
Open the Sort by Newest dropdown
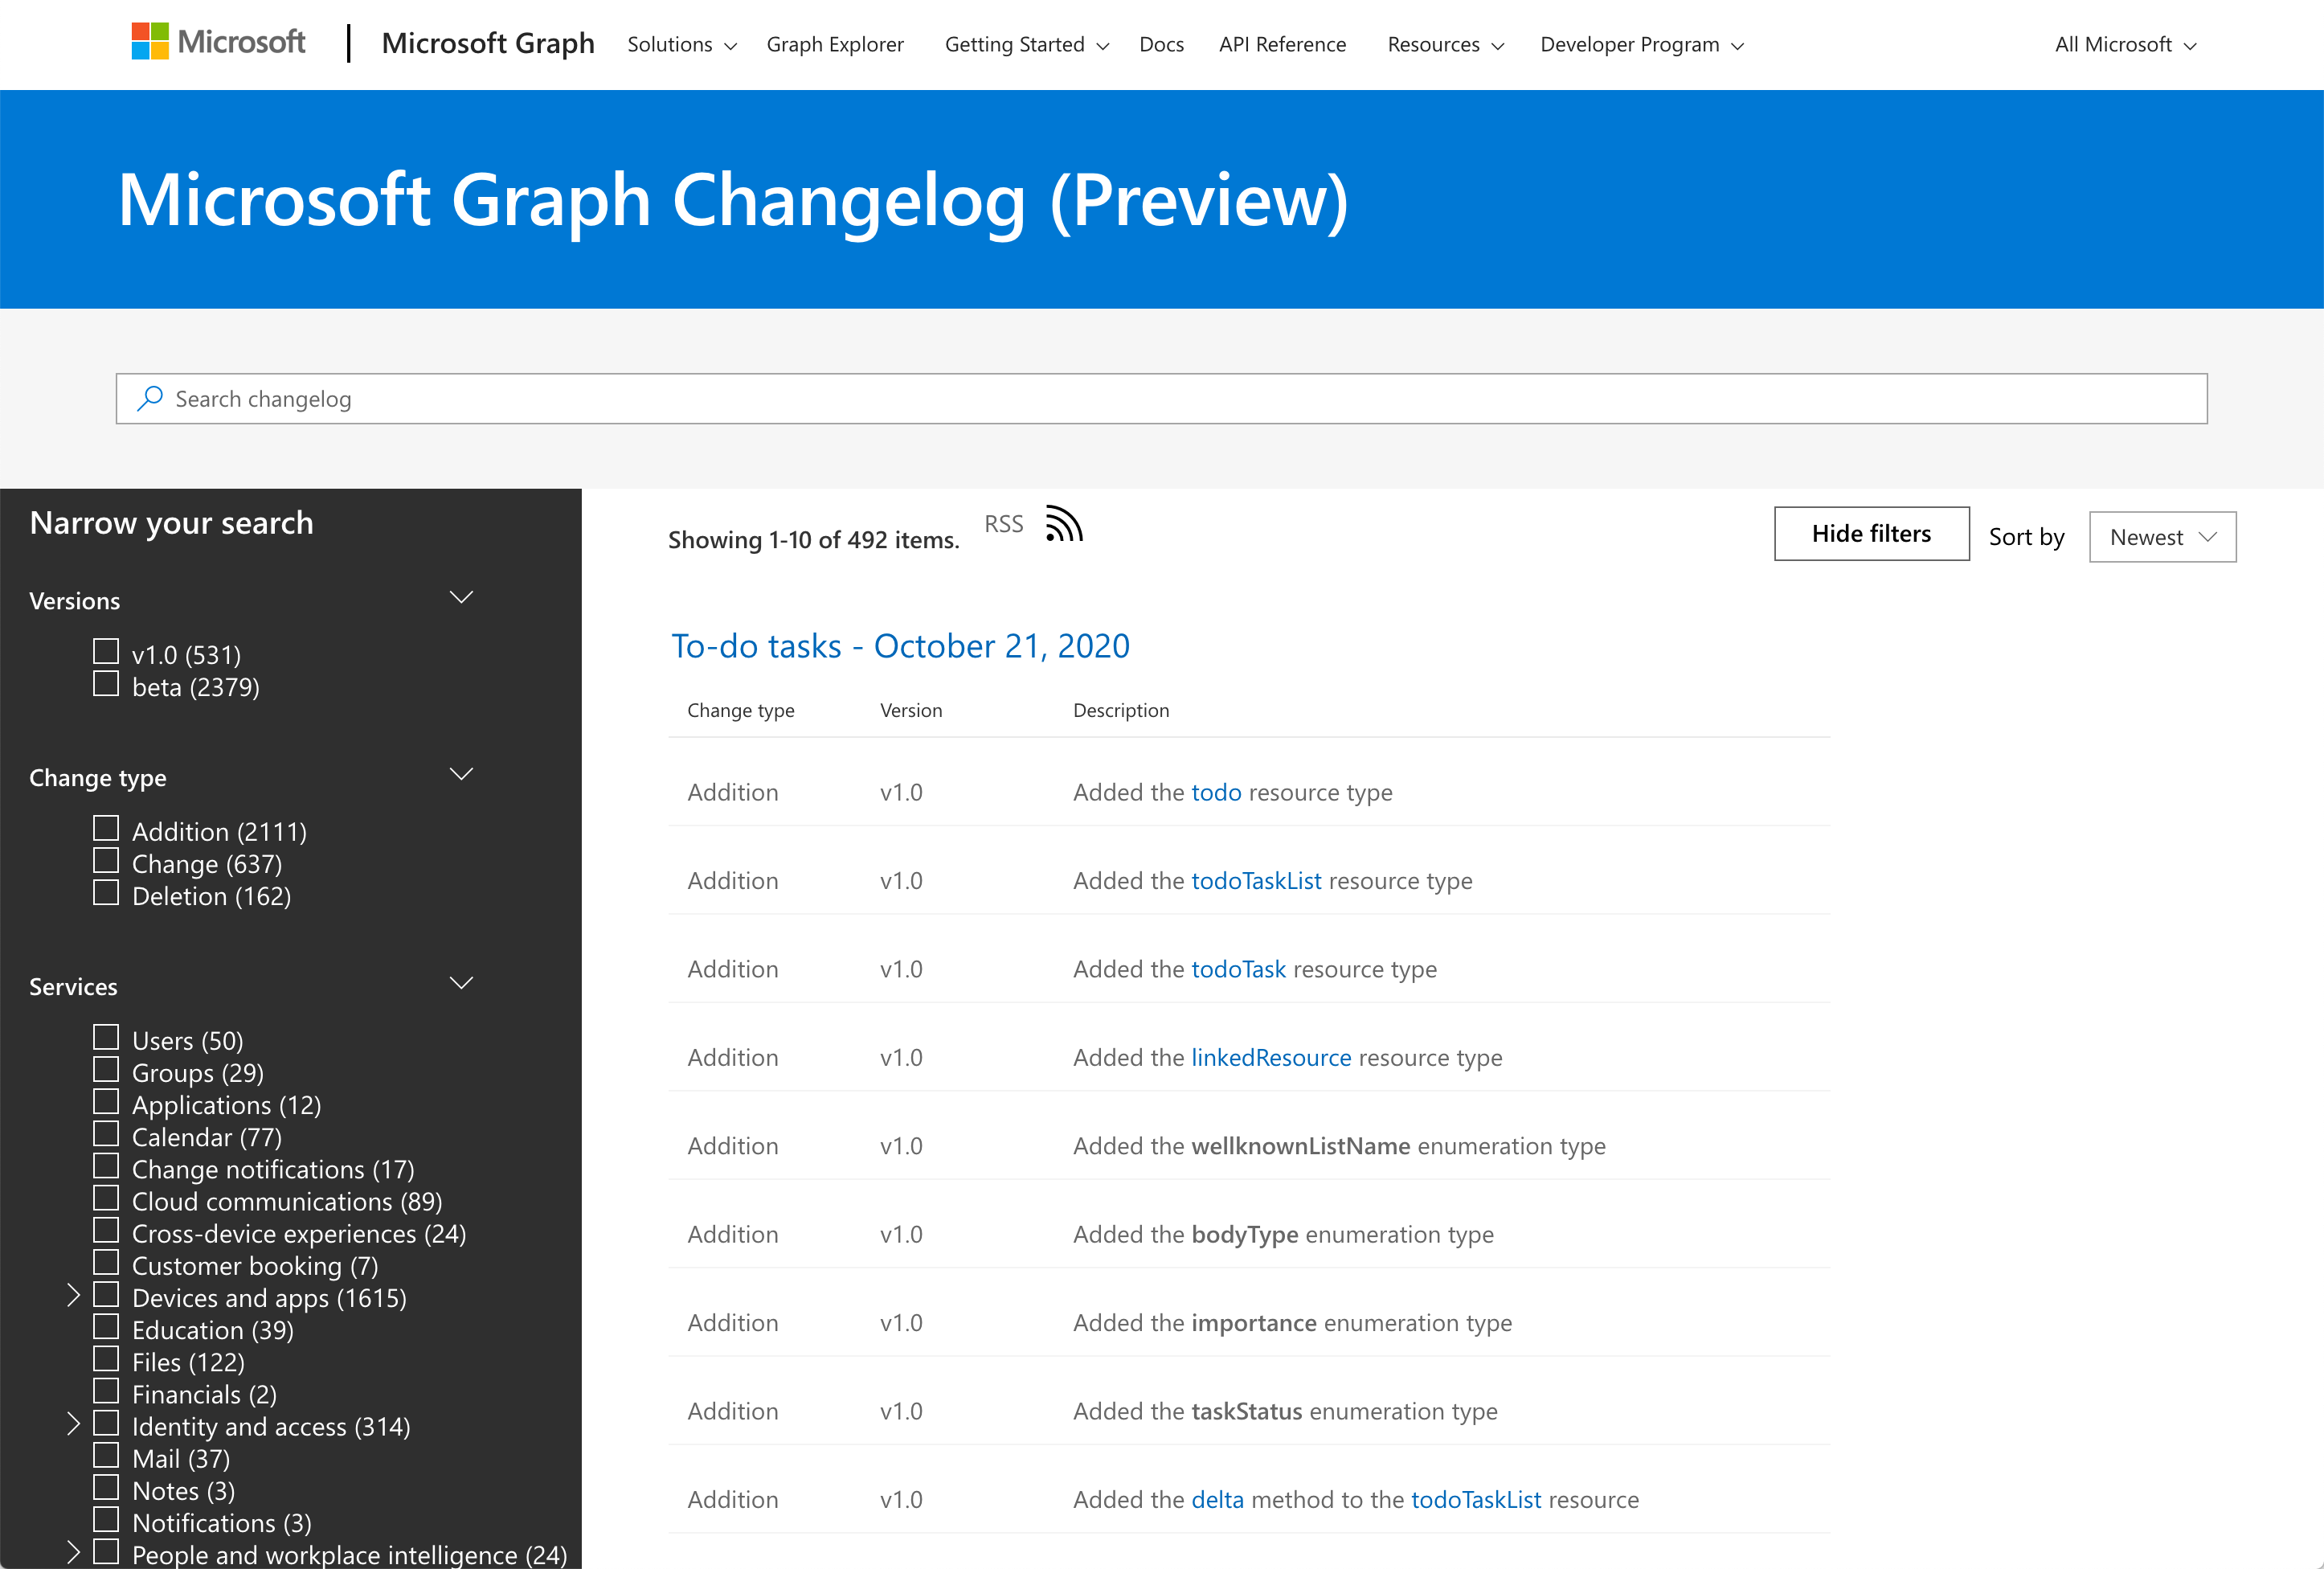click(x=2162, y=537)
